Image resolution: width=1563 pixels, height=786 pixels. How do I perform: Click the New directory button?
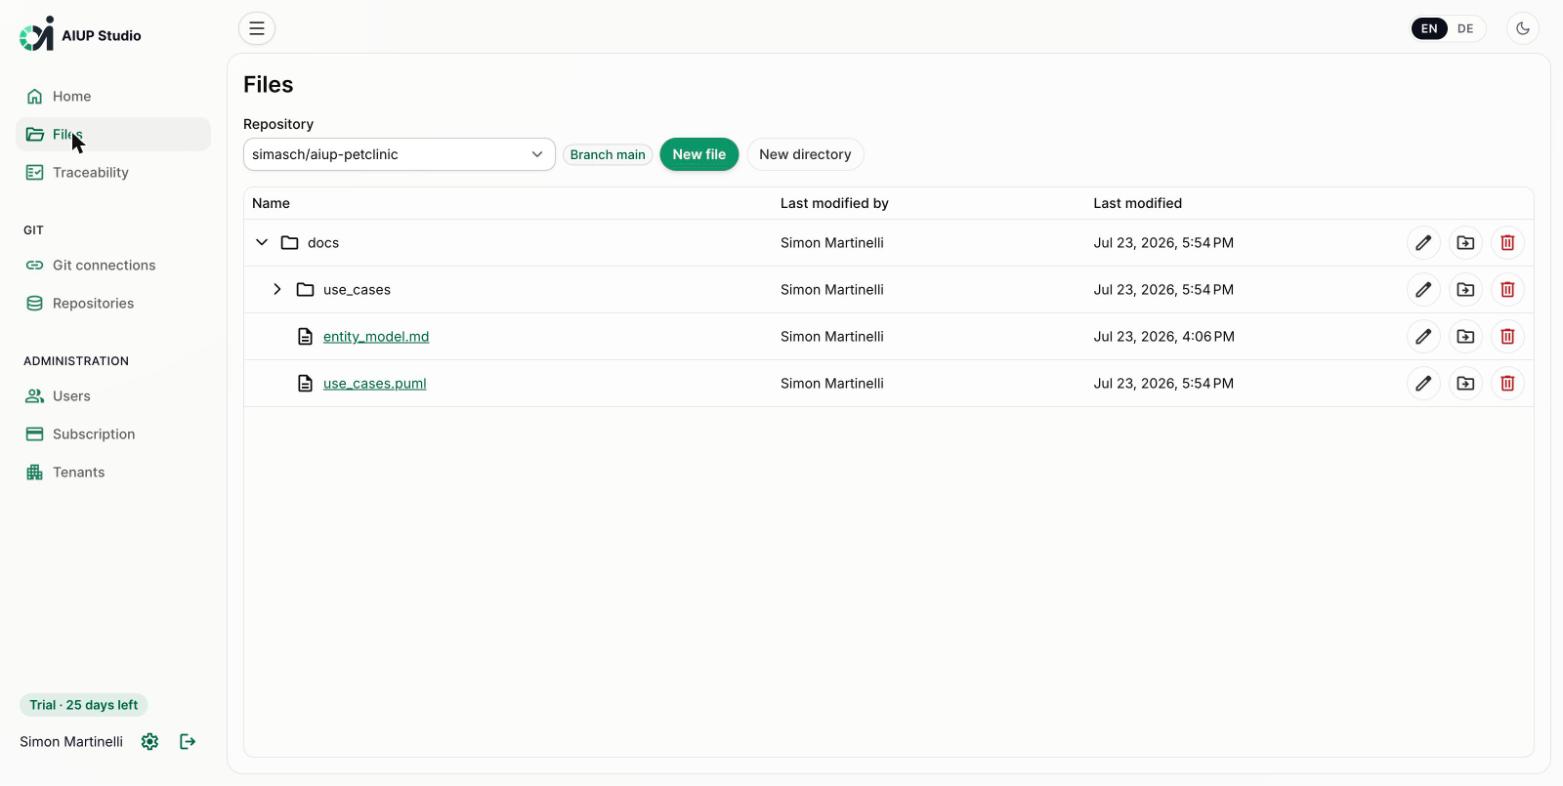pos(805,155)
